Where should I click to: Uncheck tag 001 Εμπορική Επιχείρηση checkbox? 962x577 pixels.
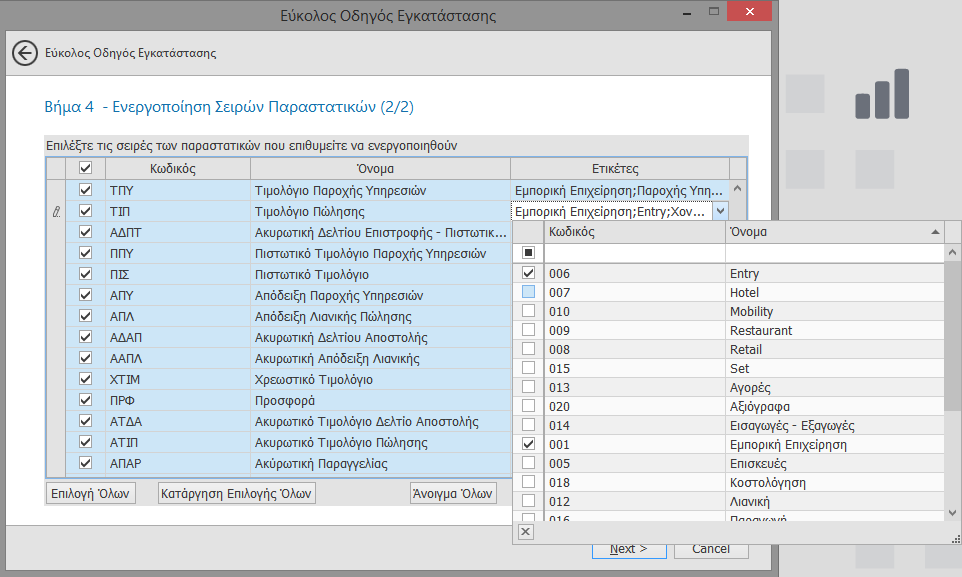(x=528, y=444)
